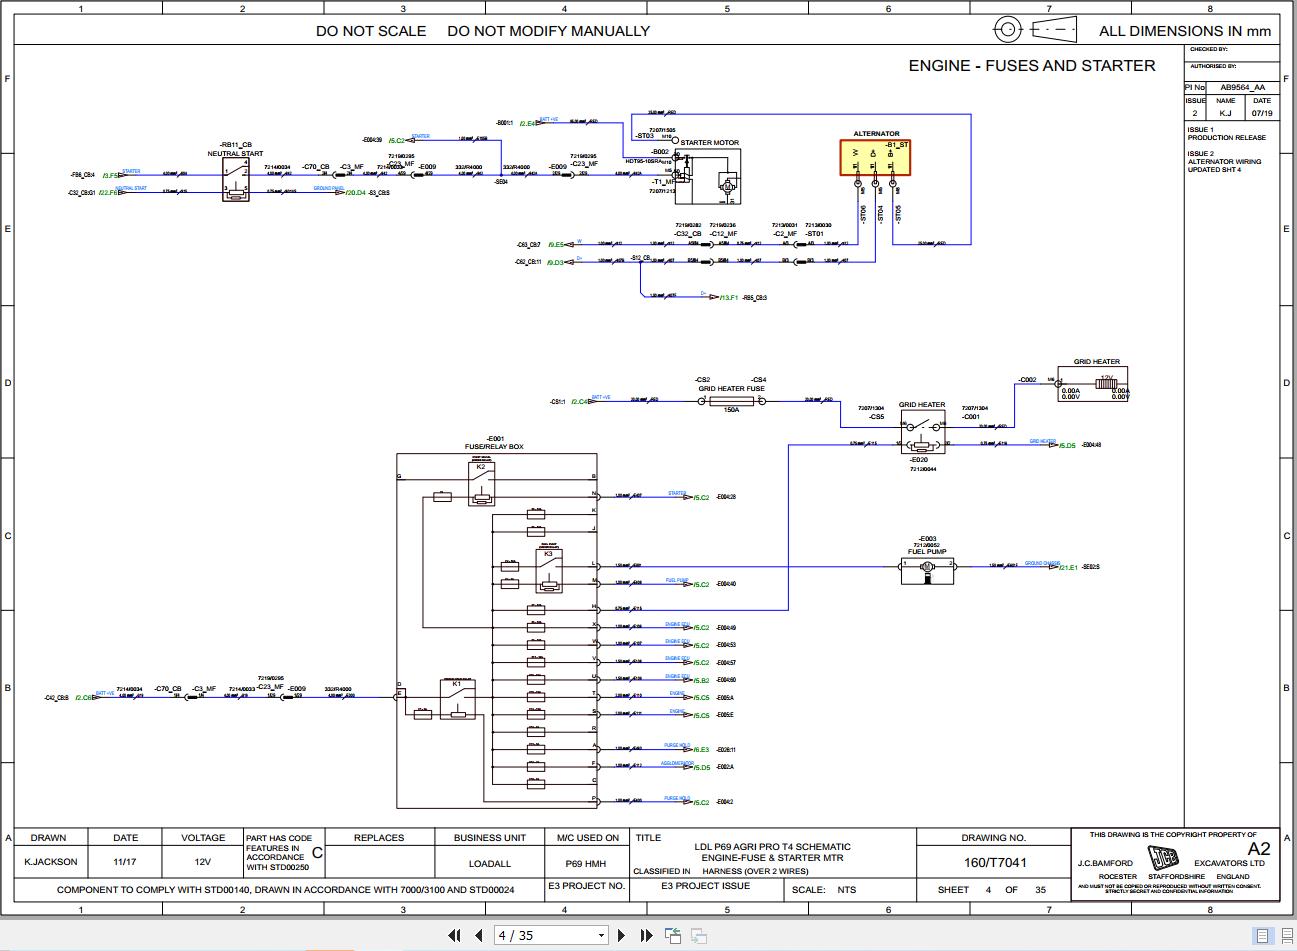Image resolution: width=1297 pixels, height=951 pixels.
Task: Go to the previous page
Action: [x=478, y=935]
